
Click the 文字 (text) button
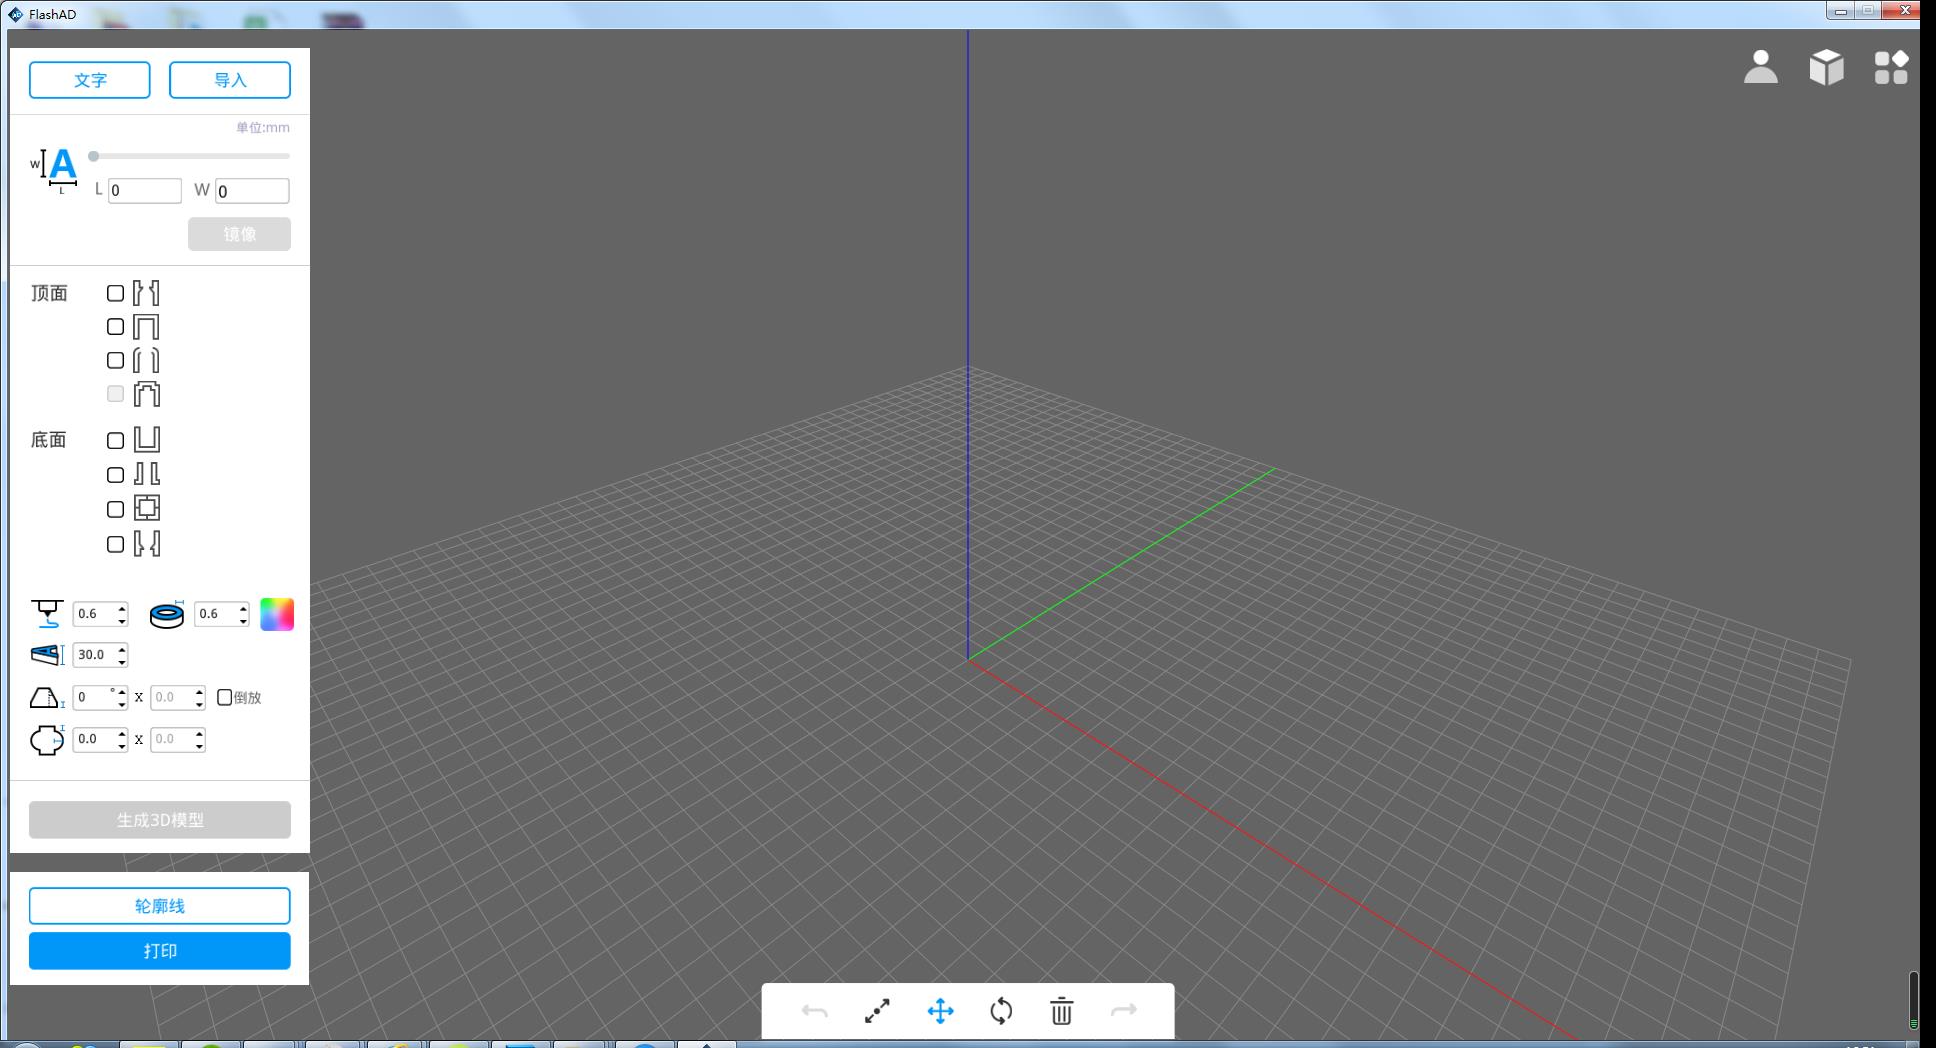point(90,80)
